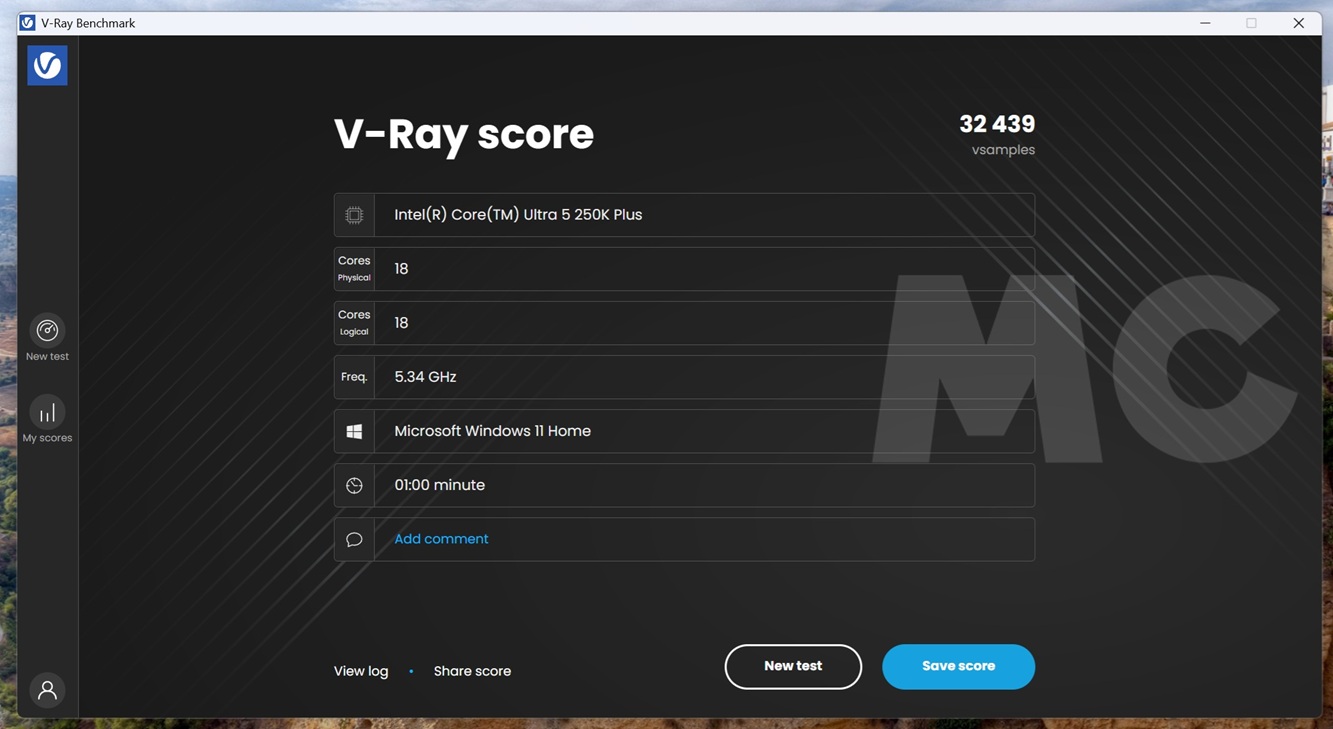Viewport: 1333px width, 729px height.
Task: Click the user profile icon in bottom sidebar
Action: [47, 689]
